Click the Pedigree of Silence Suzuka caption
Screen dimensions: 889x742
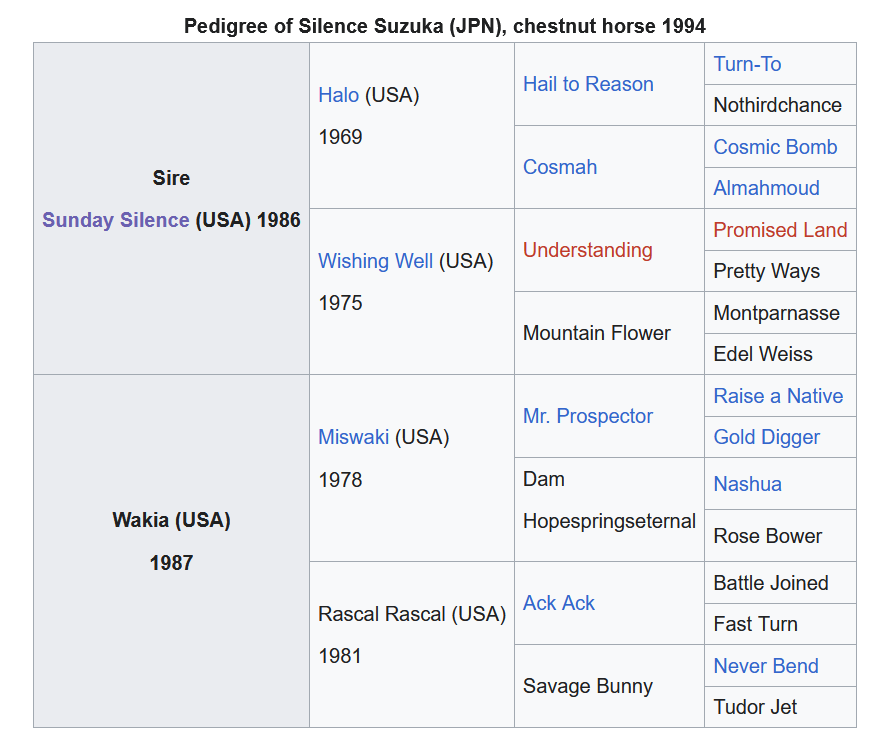pyautogui.click(x=444, y=25)
